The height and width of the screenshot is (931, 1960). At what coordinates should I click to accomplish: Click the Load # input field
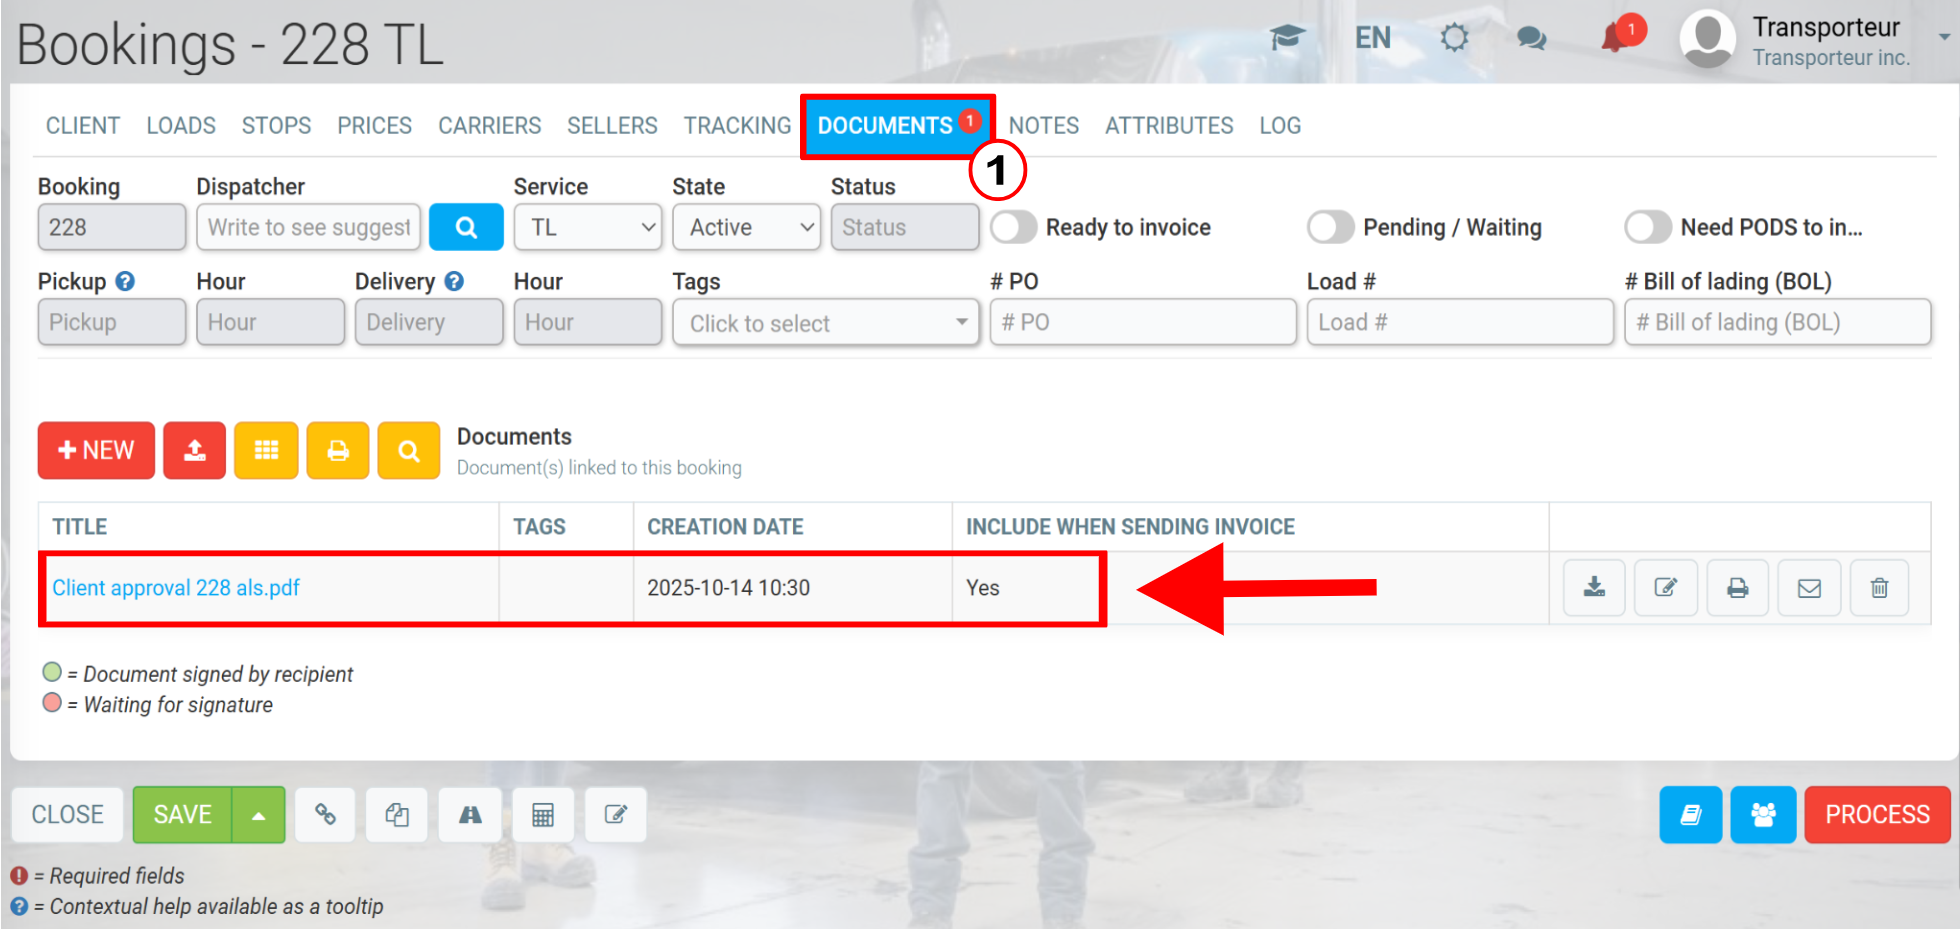point(1460,322)
